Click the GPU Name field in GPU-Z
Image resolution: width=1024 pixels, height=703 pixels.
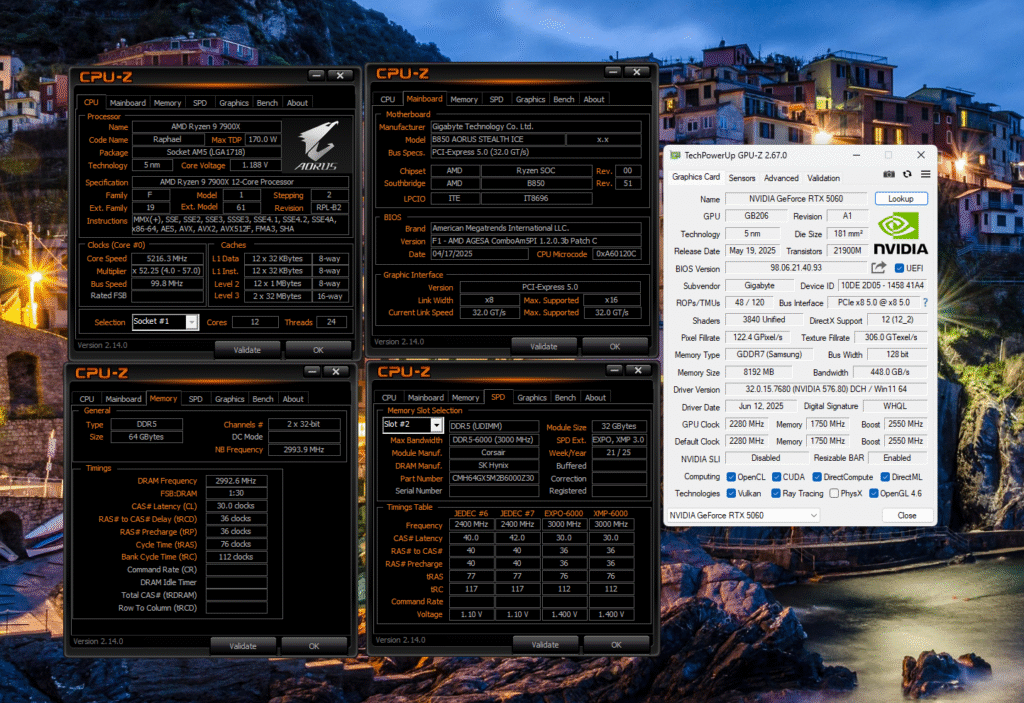(795, 199)
